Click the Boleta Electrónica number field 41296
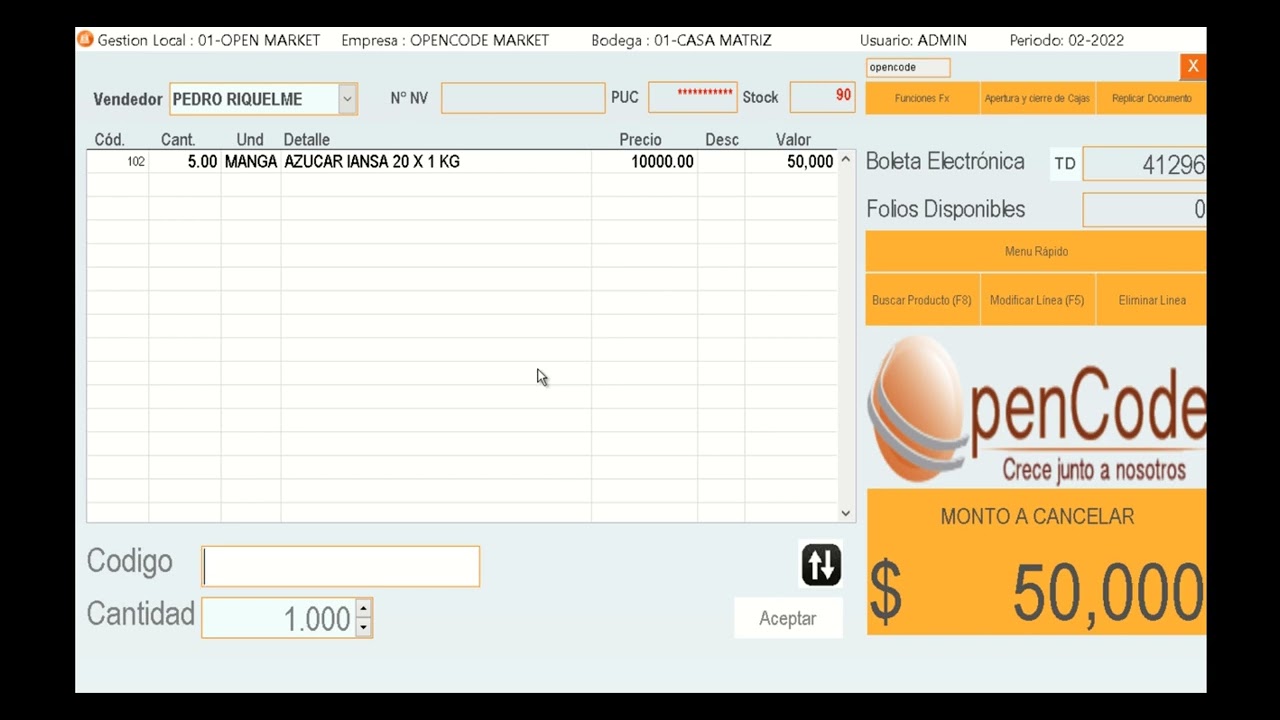Screen dimensions: 1280x720 click(x=1144, y=164)
